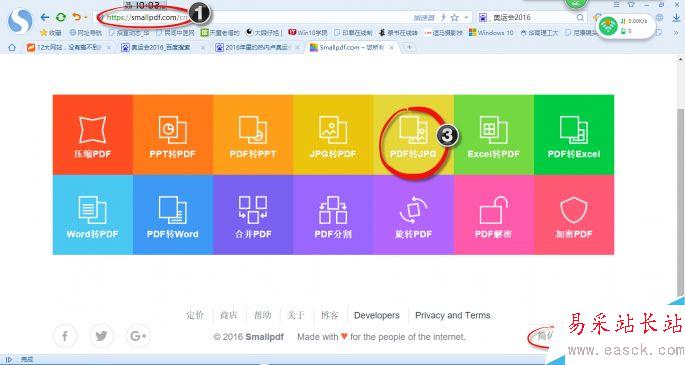685x365 pixels.
Task: Open the 合并PDF merge tile
Action: [x=253, y=215]
